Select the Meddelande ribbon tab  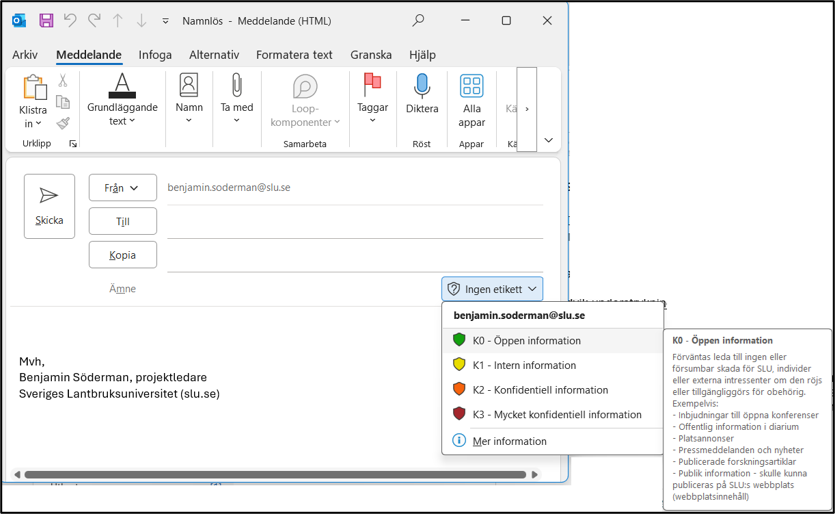(89, 55)
